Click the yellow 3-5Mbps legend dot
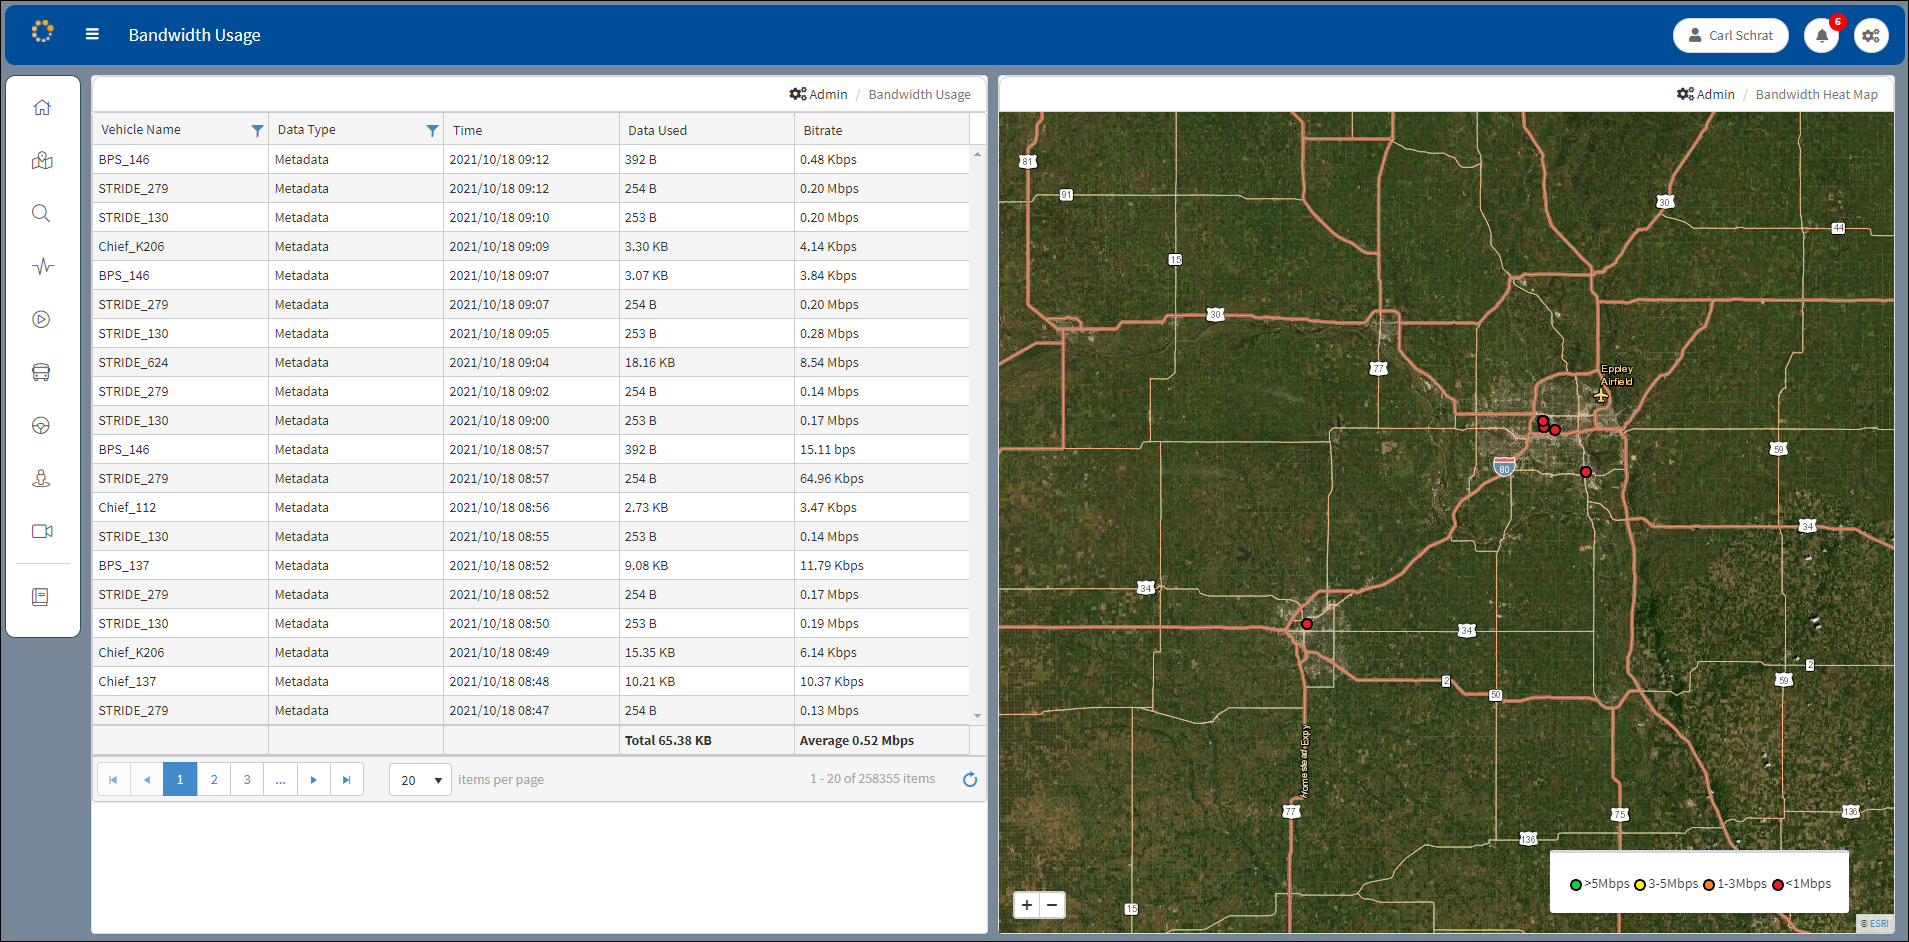 coord(1640,884)
